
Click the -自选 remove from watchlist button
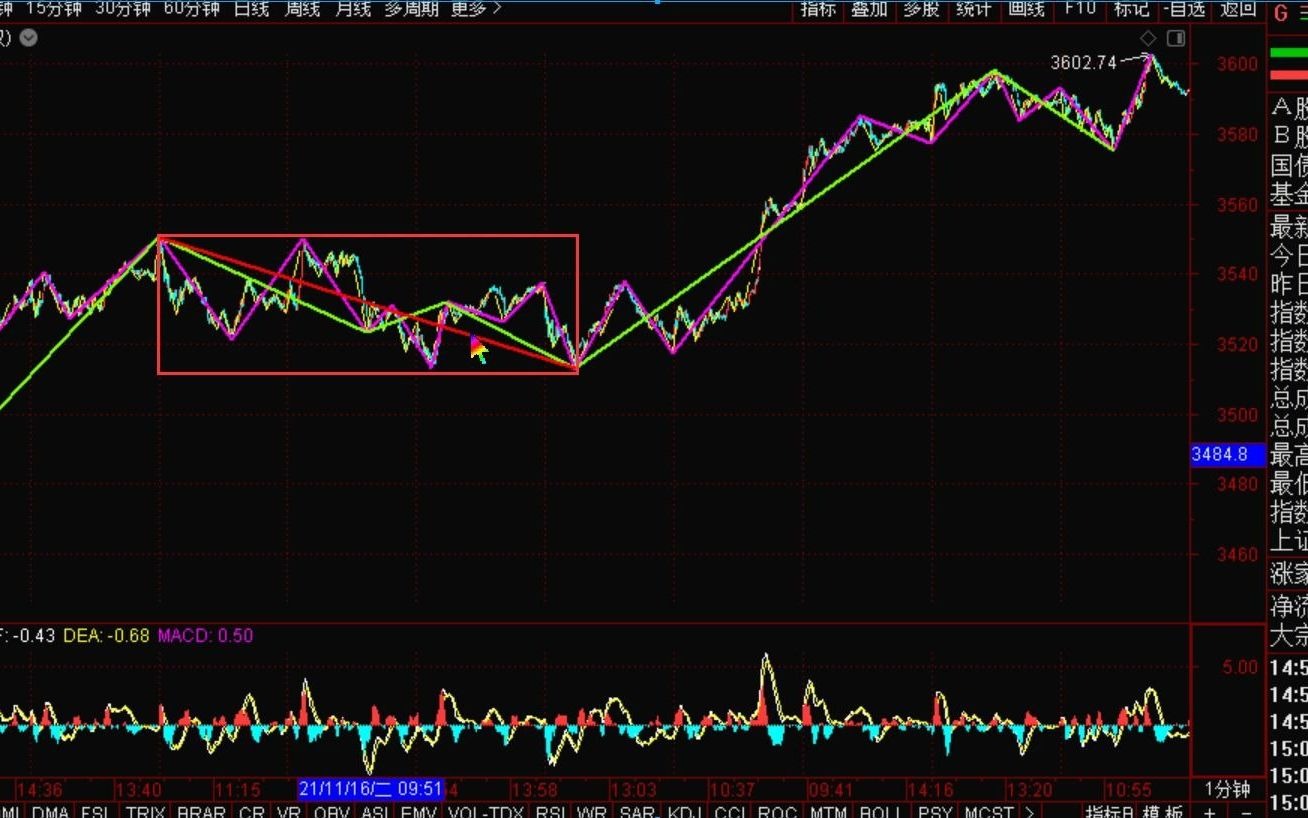[x=1184, y=9]
